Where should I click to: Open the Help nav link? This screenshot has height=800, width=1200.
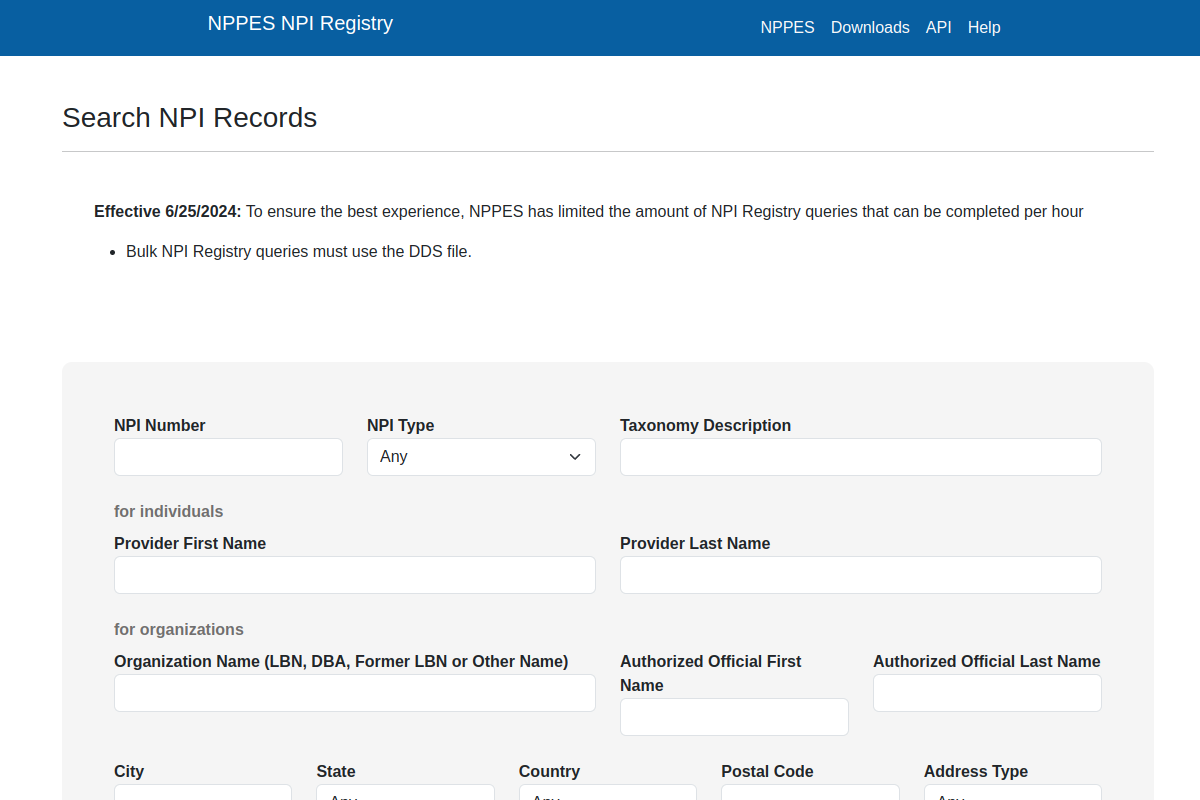click(984, 28)
